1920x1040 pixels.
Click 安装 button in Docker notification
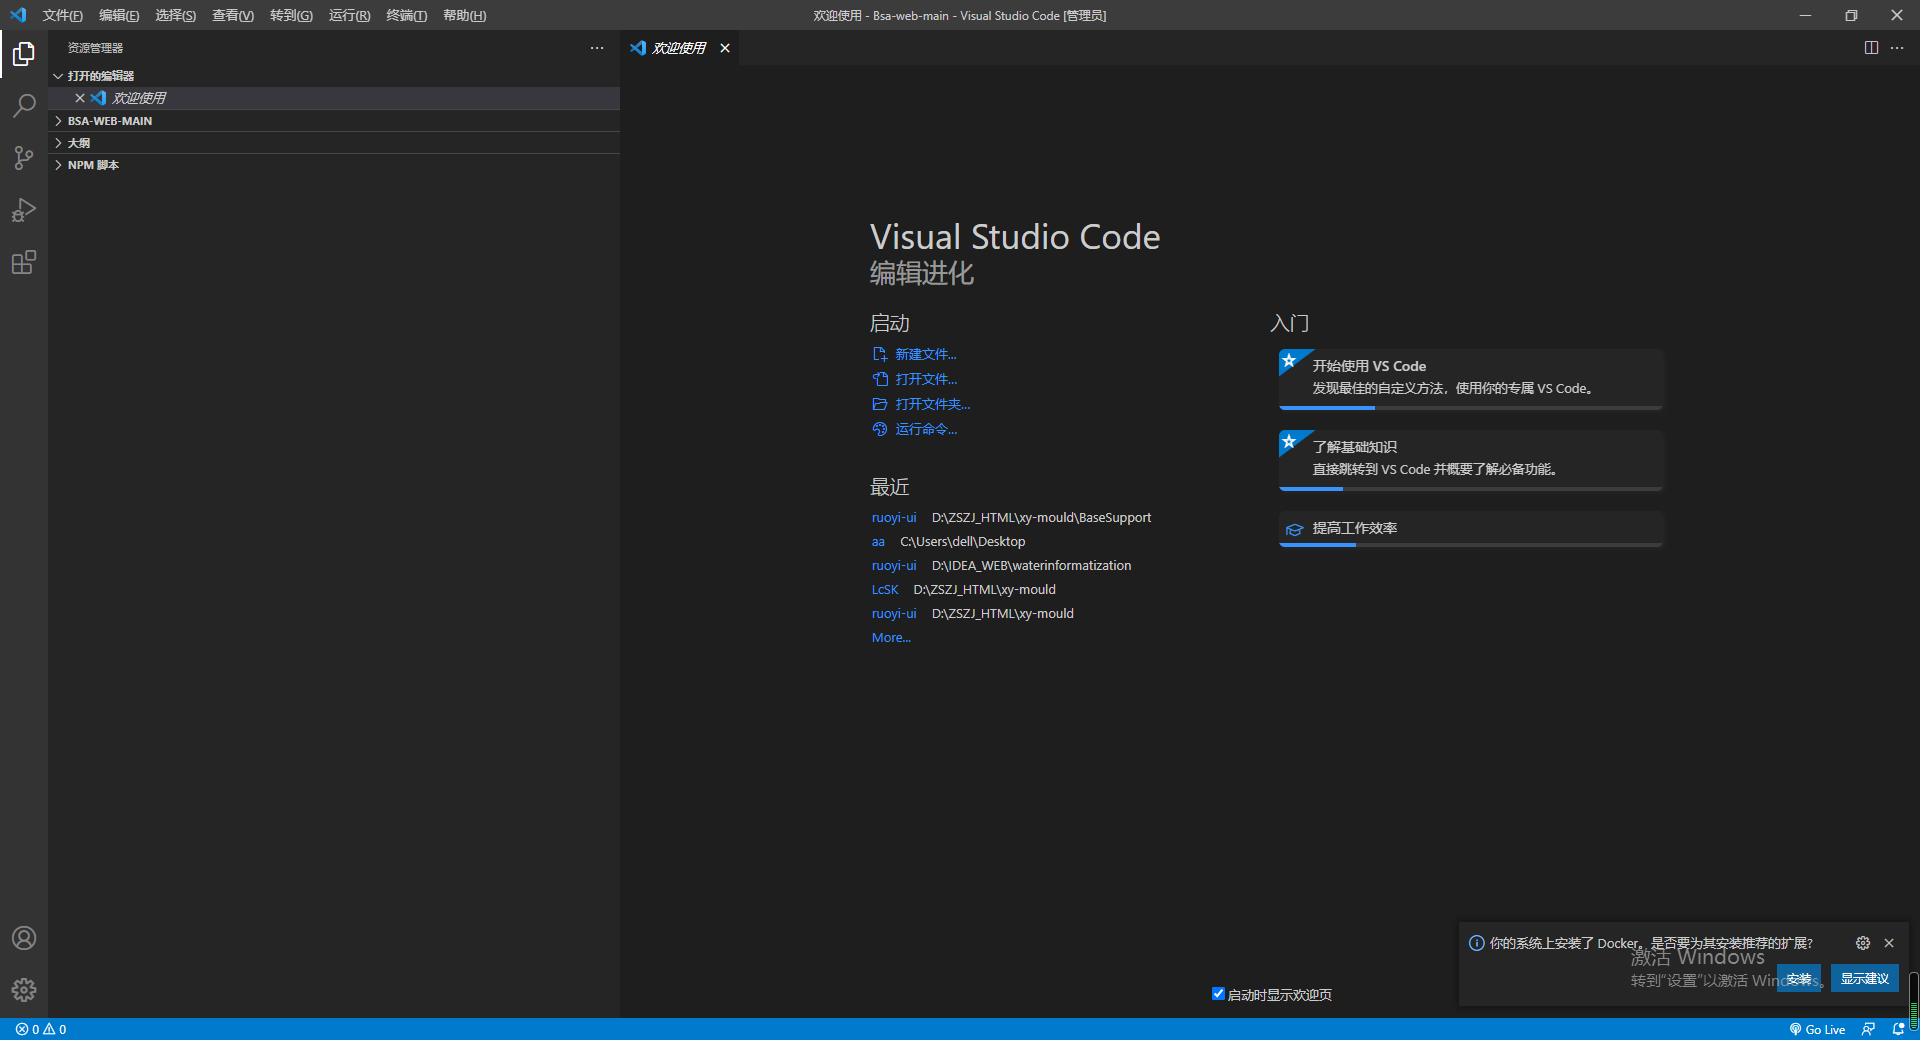pos(1799,978)
